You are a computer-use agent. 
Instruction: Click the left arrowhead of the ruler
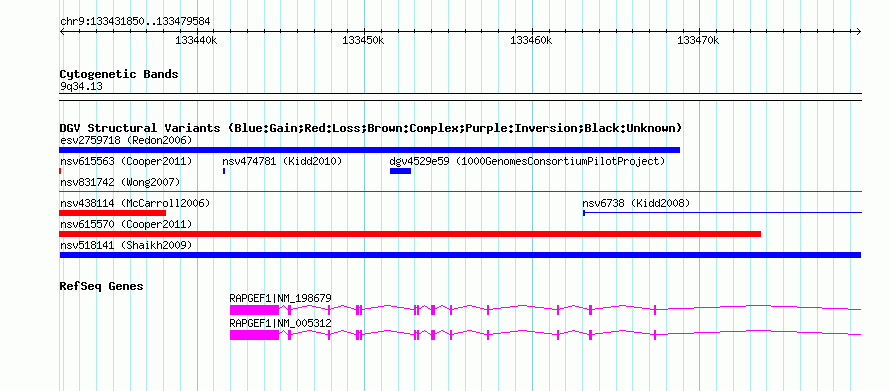[x=62, y=31]
